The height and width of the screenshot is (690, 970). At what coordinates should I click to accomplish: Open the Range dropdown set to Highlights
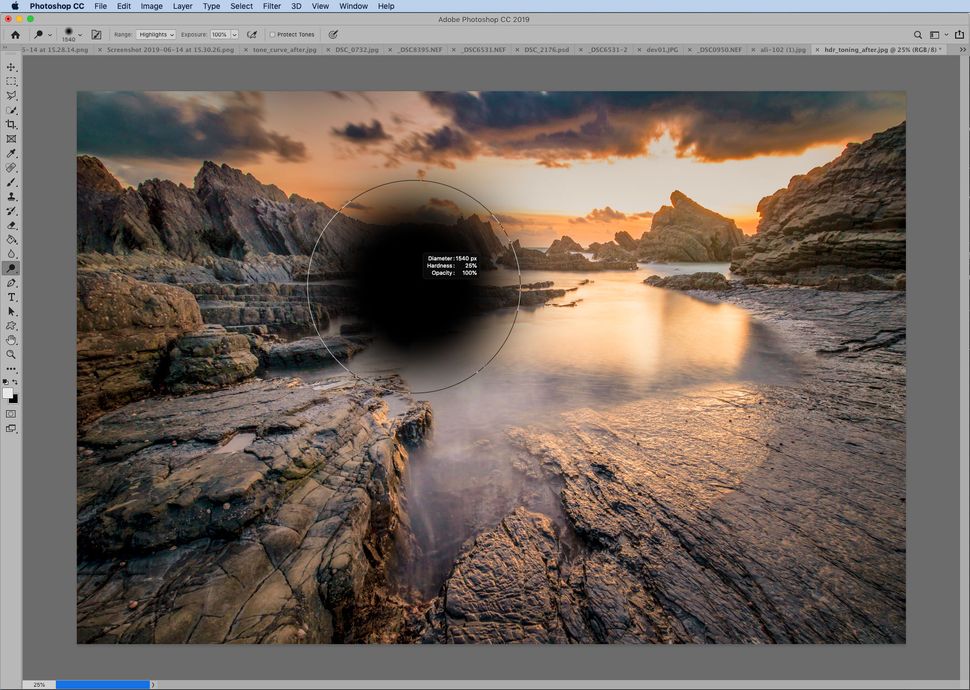click(x=155, y=34)
